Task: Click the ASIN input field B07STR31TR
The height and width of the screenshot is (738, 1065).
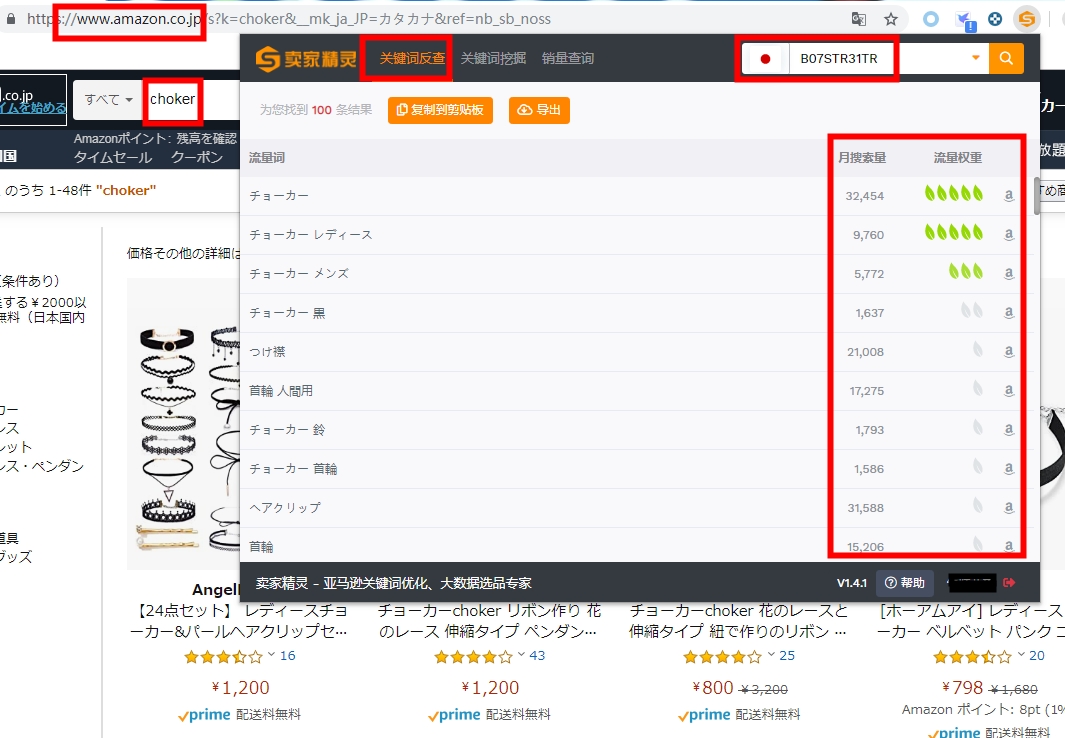Action: [879, 58]
